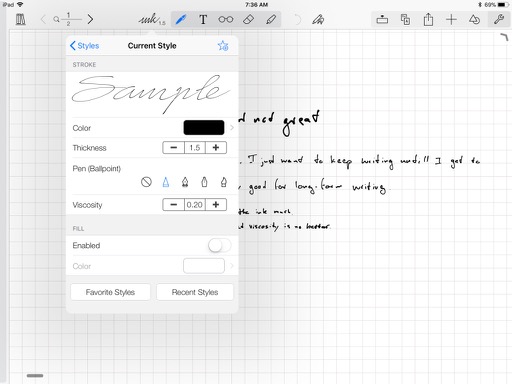Image resolution: width=512 pixels, height=384 pixels.
Task: Add new item with plus icon
Action: coord(451,19)
